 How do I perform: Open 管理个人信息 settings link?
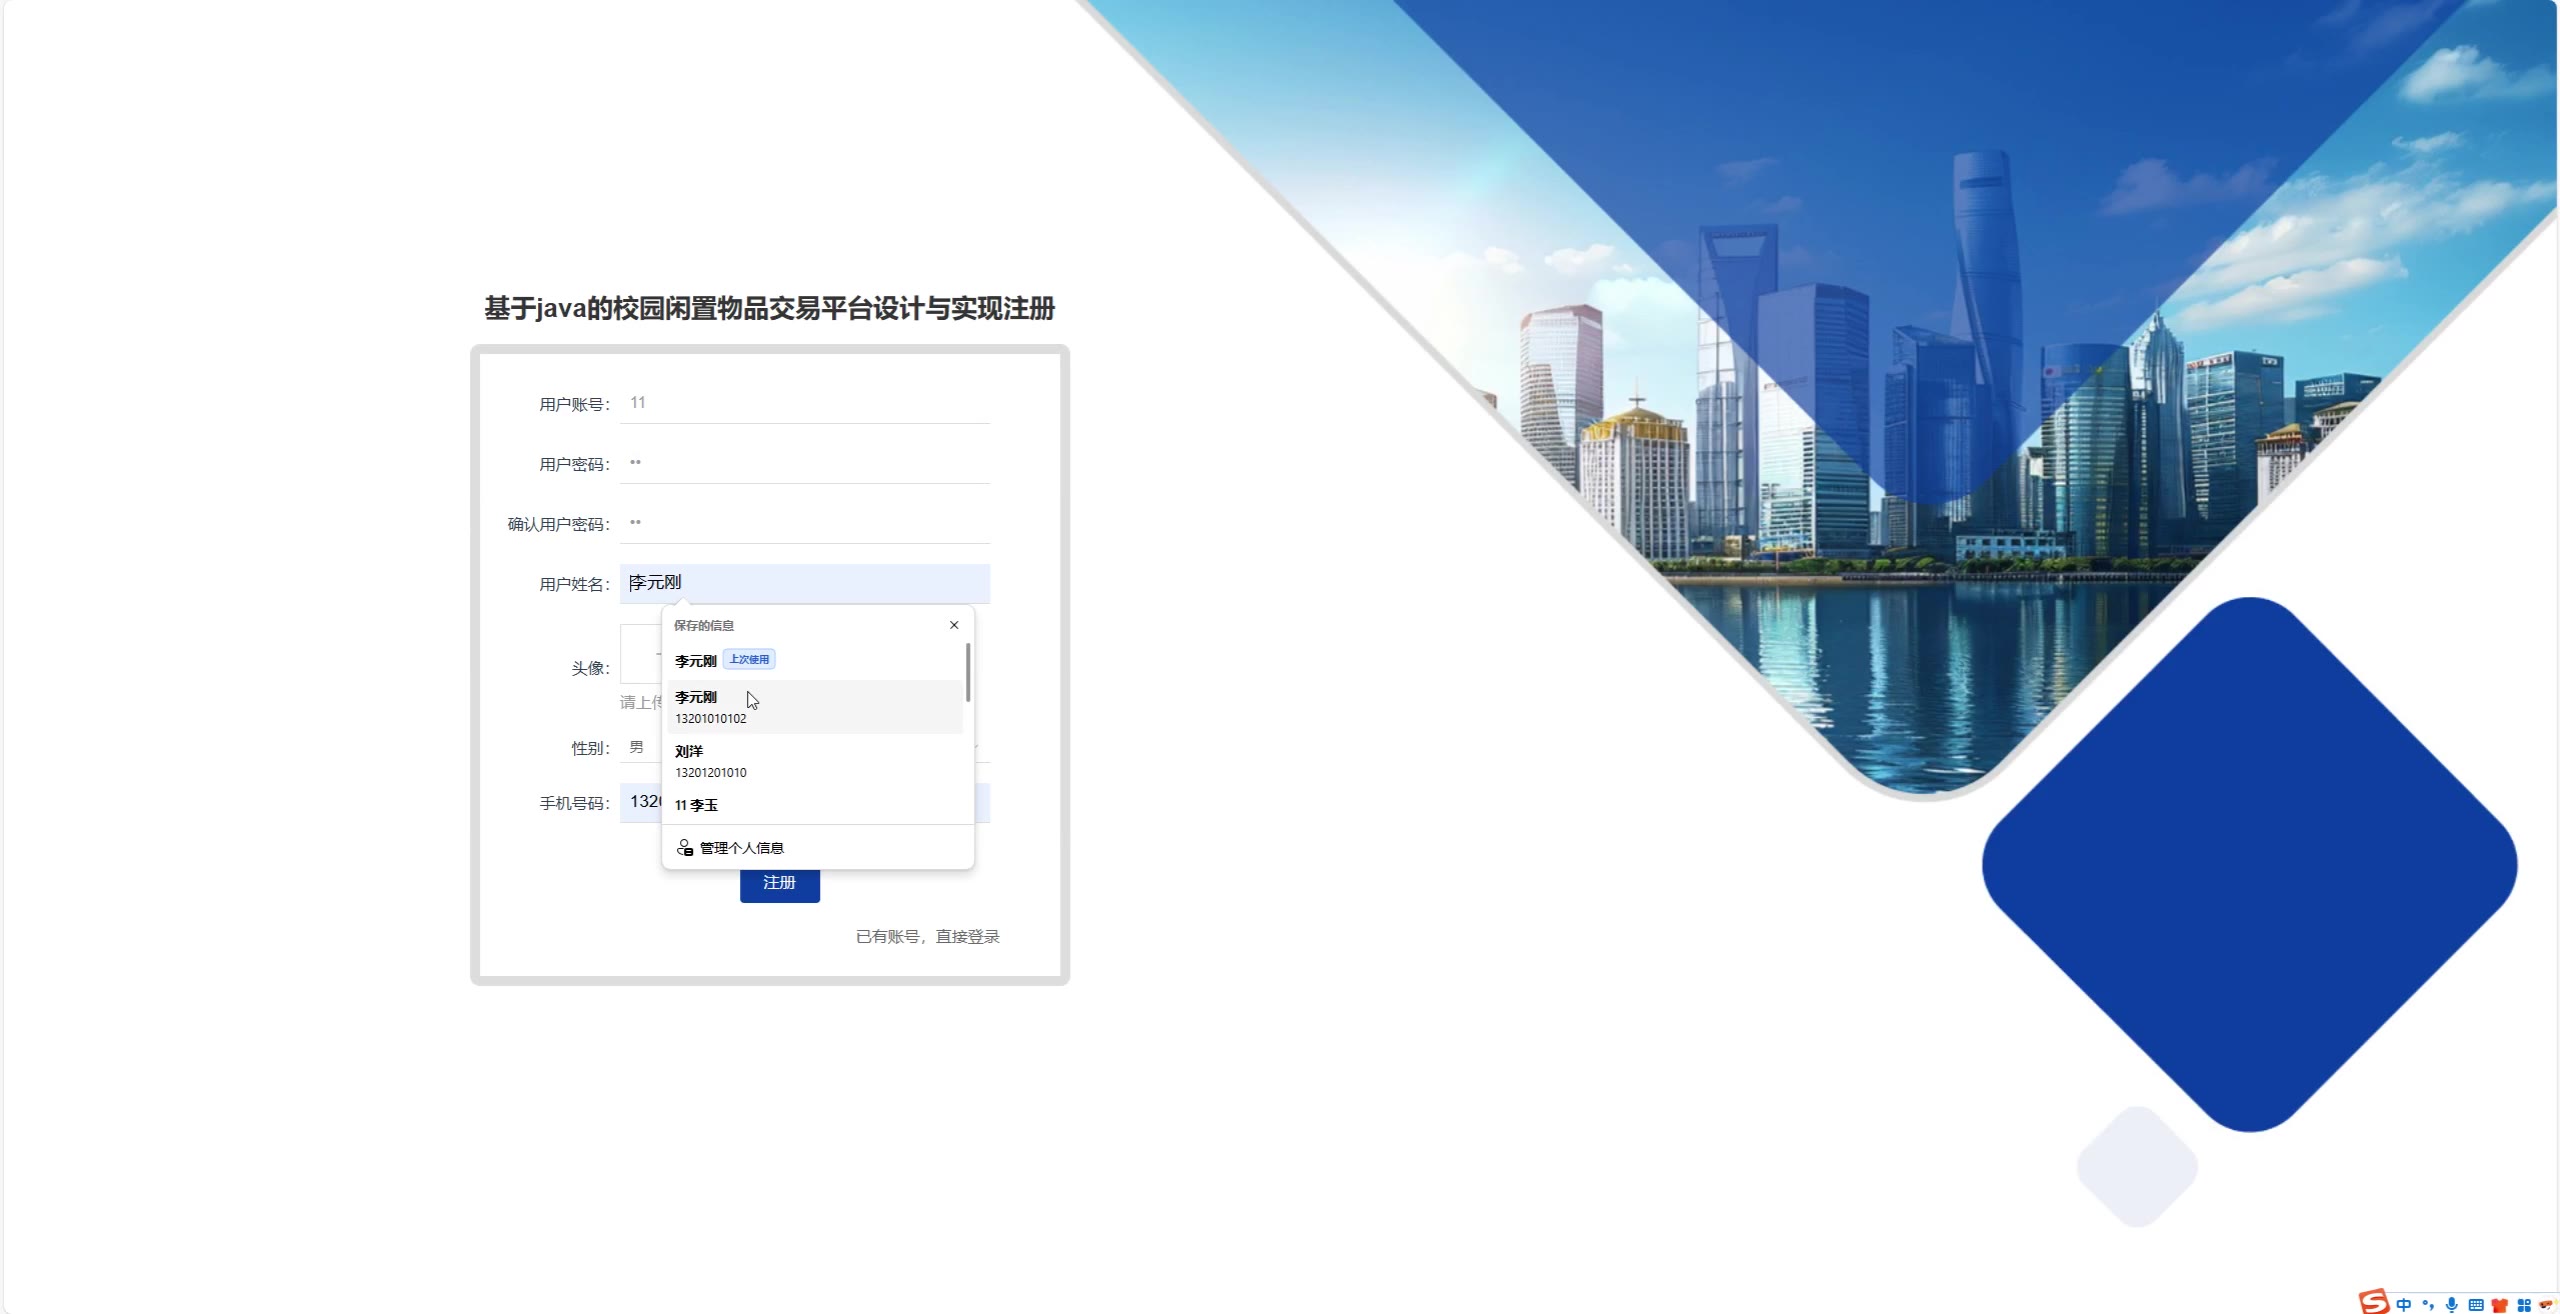741,848
